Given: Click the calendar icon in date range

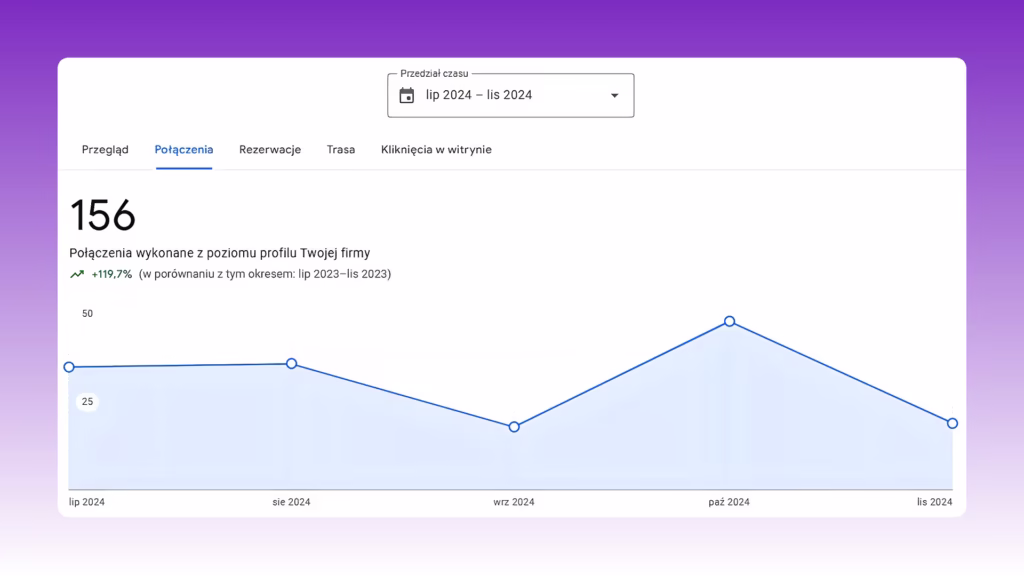Looking at the screenshot, I should 406,95.
